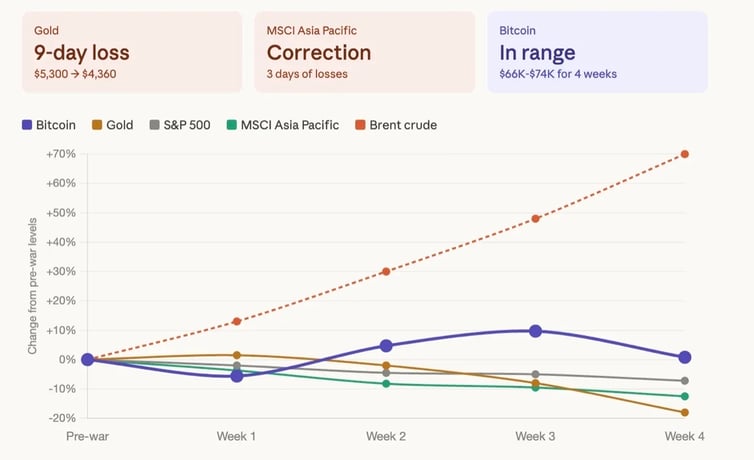Select Brent crude Week 4 data point
Image resolution: width=754 pixels, height=460 pixels.
tap(685, 154)
